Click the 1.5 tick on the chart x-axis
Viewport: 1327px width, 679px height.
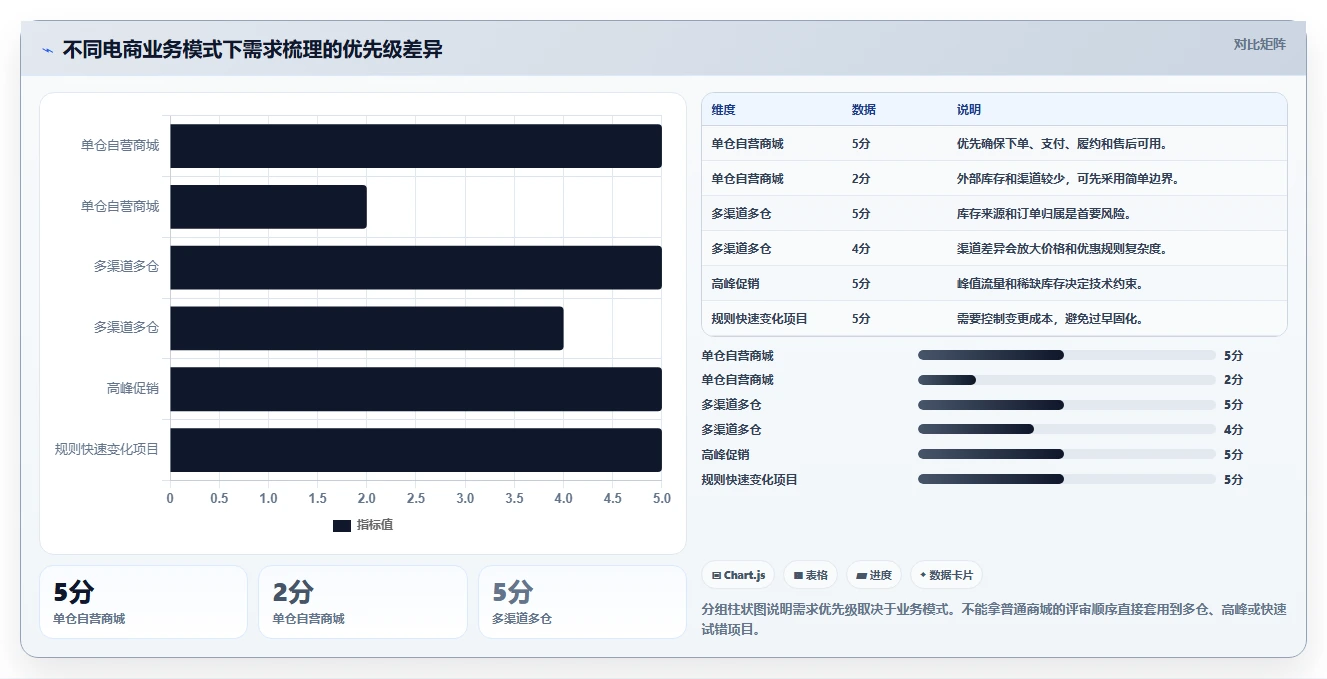pos(317,498)
